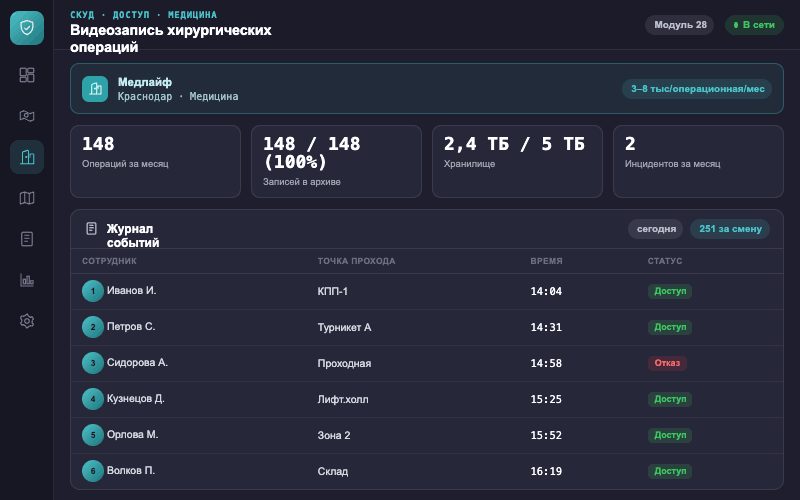The height and width of the screenshot is (500, 800).
Task: Click the Доступ badge for Петров С.
Action: 670,327
